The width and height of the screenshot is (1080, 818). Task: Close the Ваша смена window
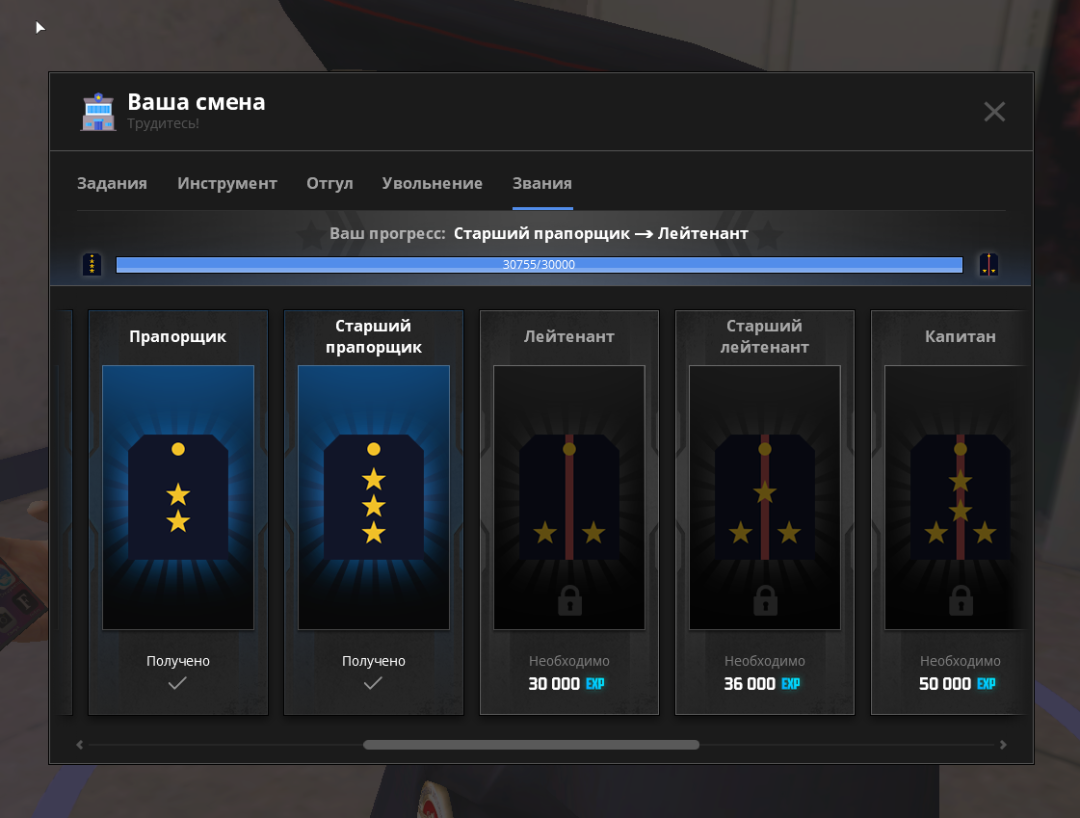coord(994,112)
